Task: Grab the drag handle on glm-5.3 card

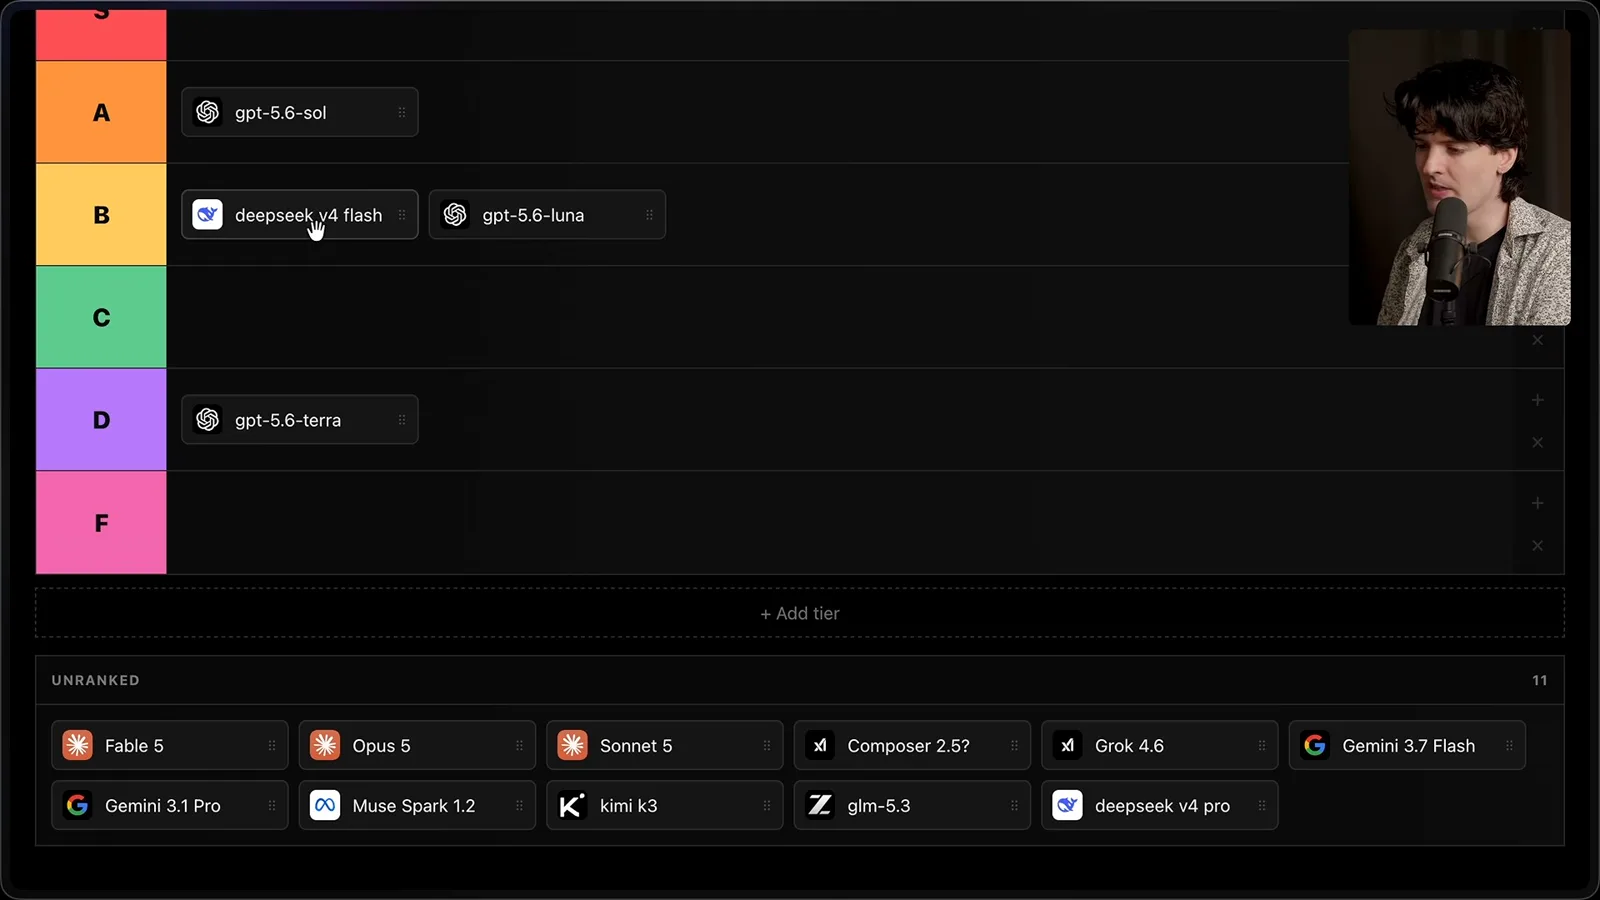Action: [1014, 805]
